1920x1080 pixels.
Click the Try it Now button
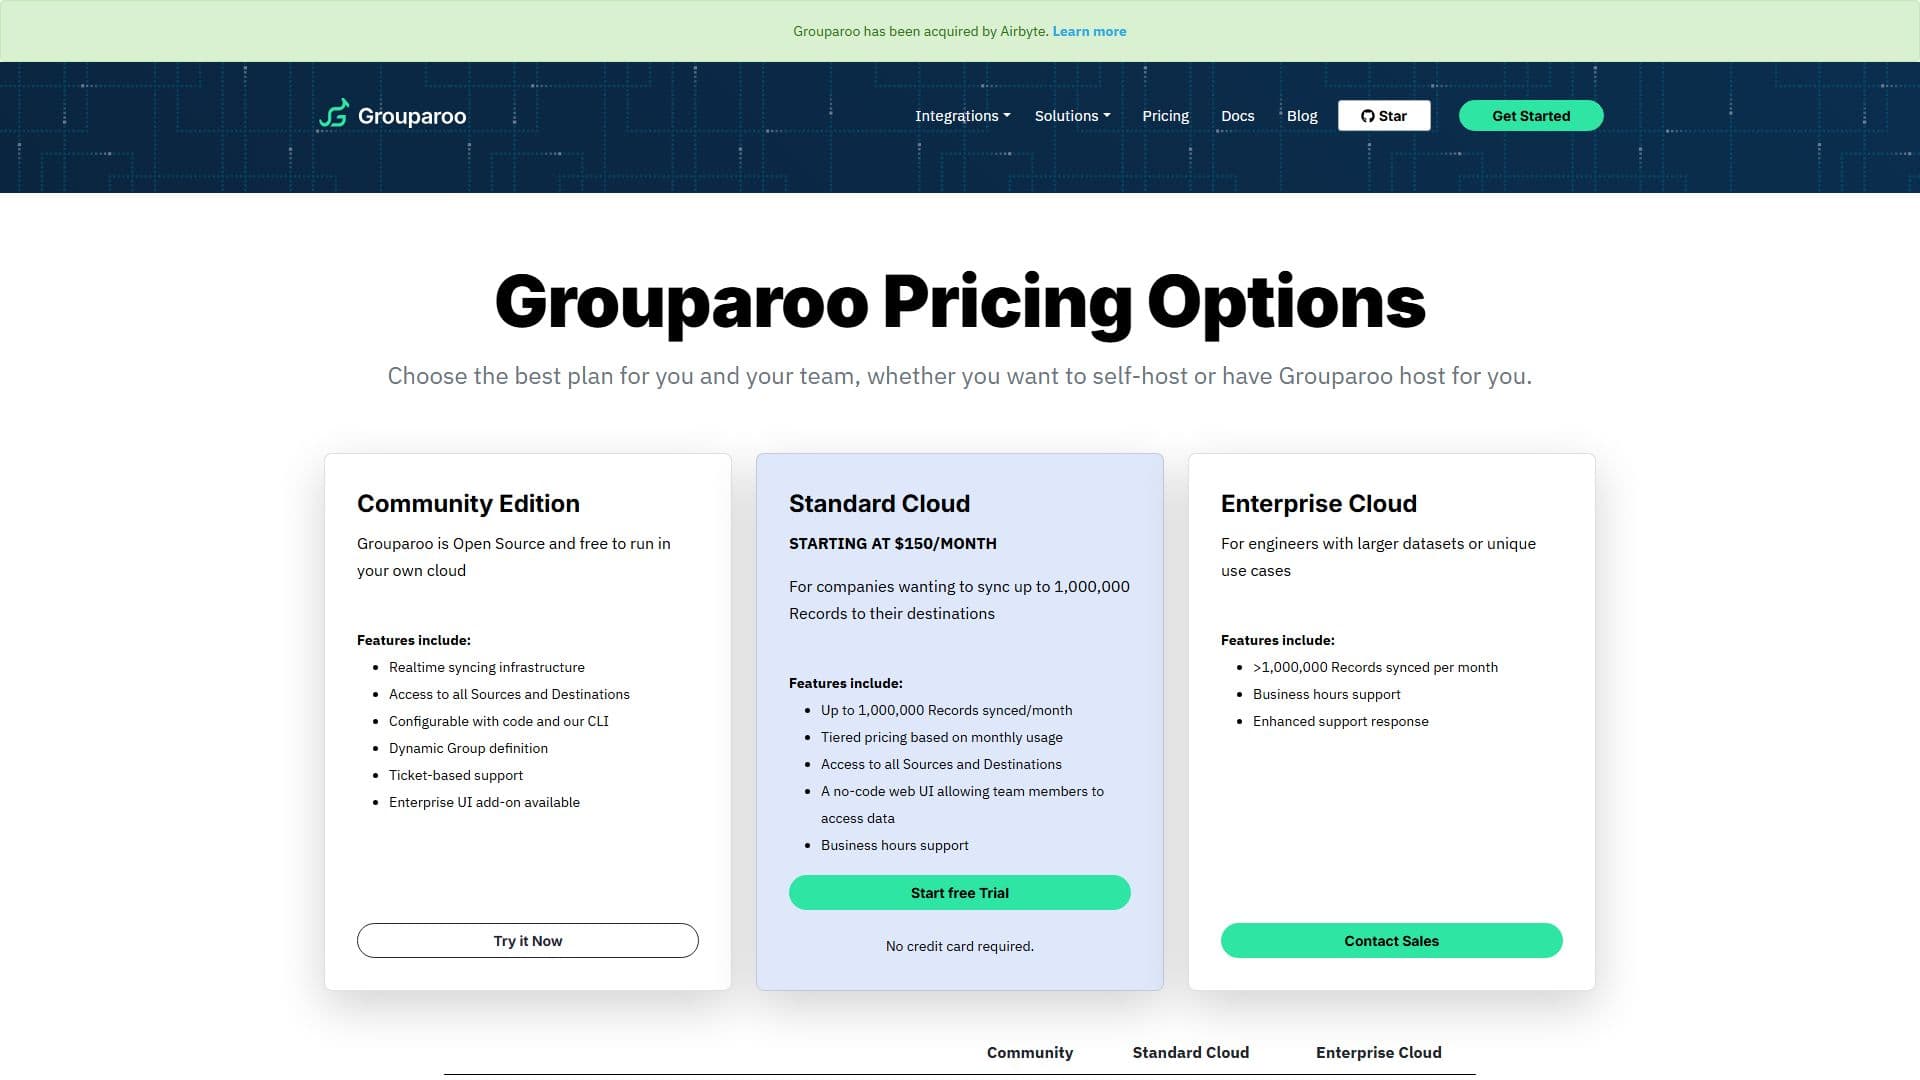click(528, 941)
